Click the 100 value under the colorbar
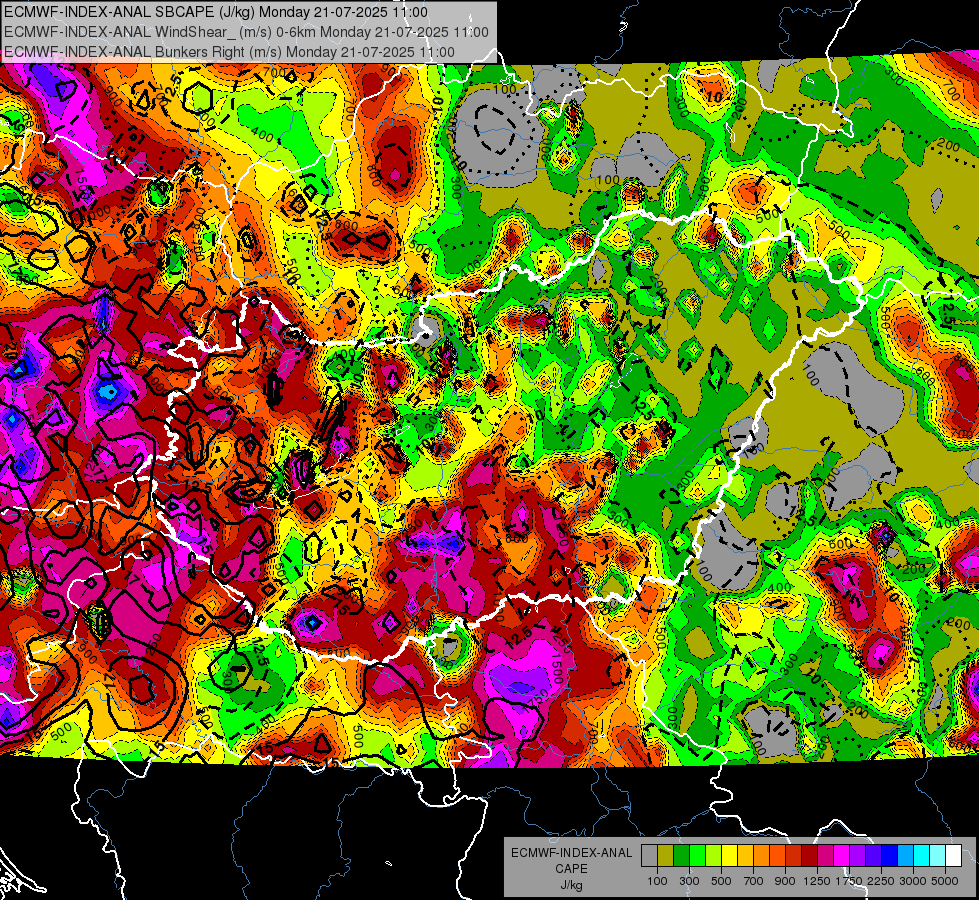 pyautogui.click(x=657, y=881)
